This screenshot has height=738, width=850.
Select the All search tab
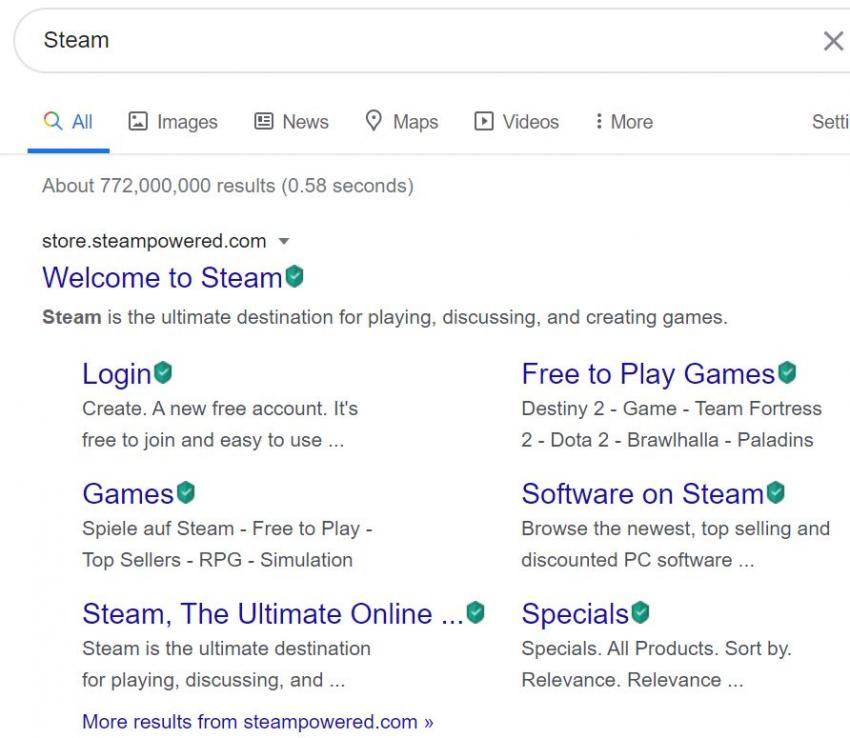click(x=68, y=121)
